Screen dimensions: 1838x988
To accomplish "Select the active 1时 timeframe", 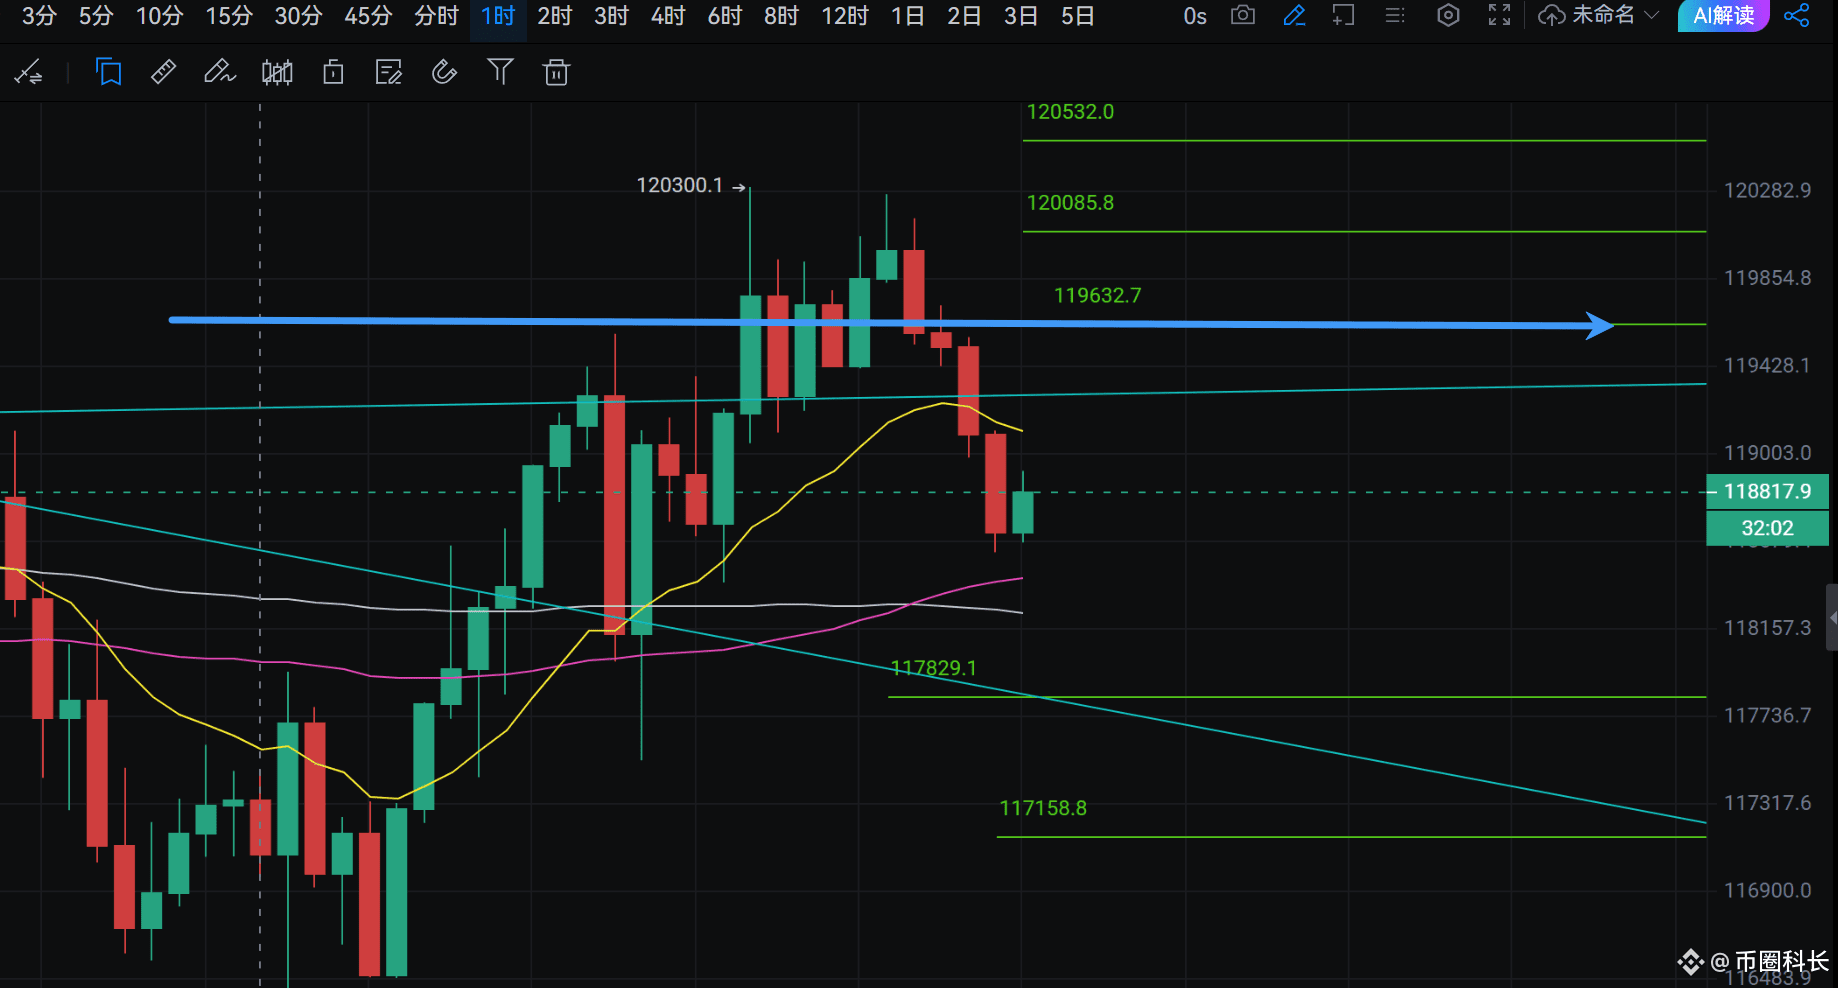I will [x=498, y=16].
